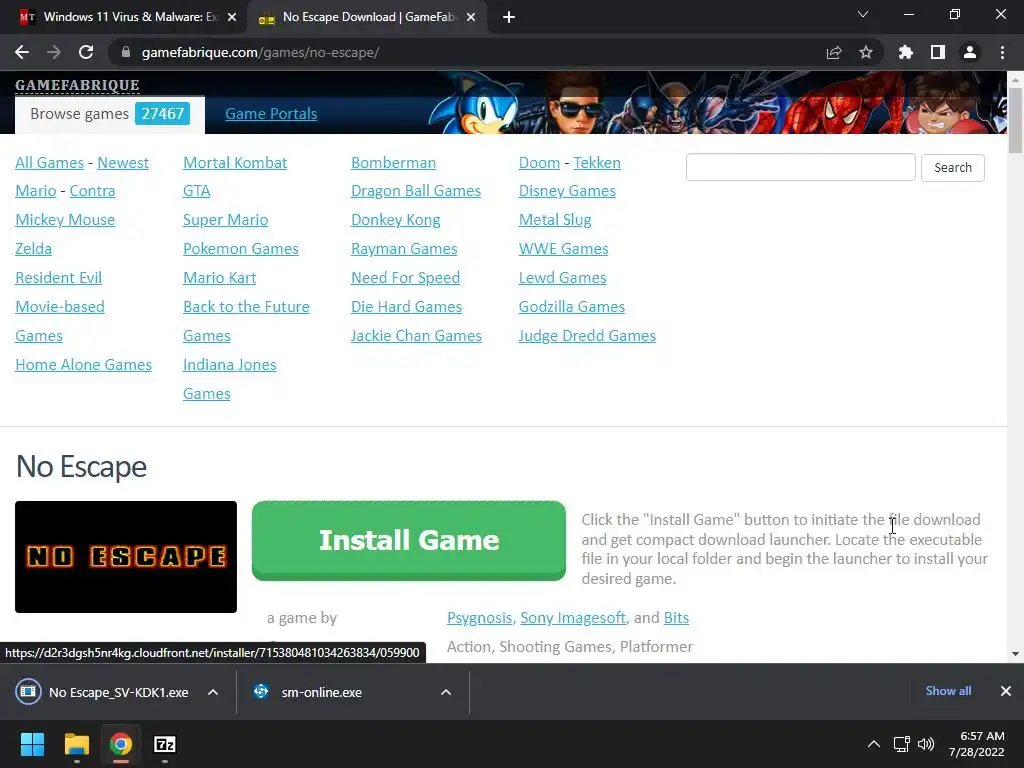This screenshot has width=1024, height=768.
Task: Open the tab search chevron in title bar
Action: [863, 14]
